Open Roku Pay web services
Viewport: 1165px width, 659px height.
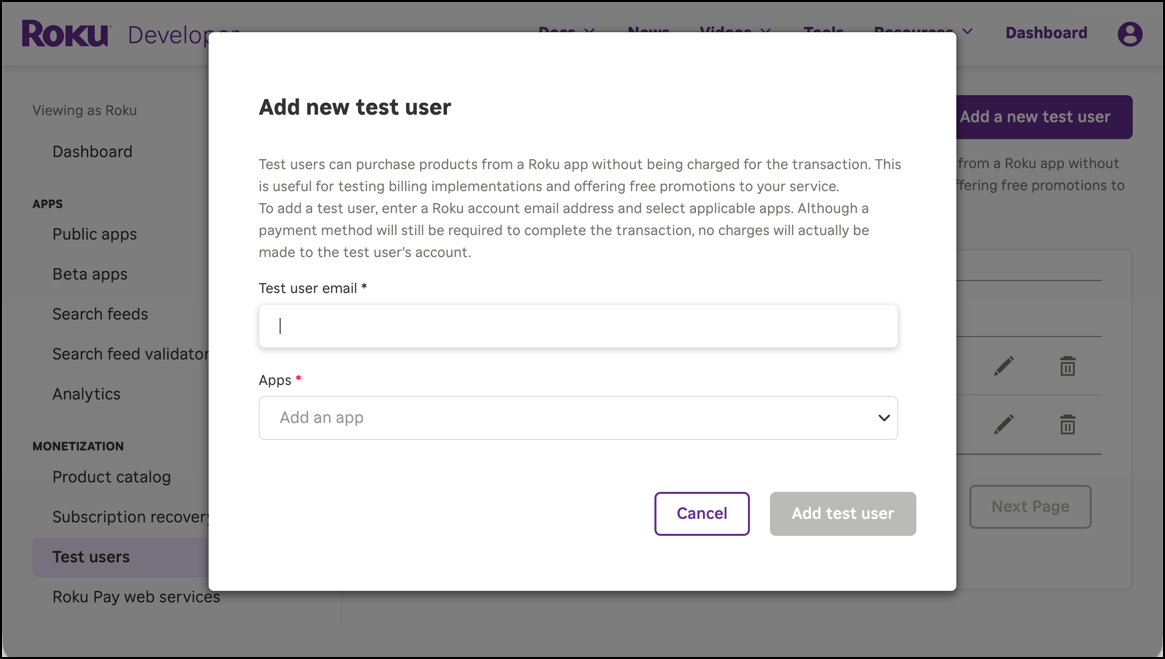[136, 597]
